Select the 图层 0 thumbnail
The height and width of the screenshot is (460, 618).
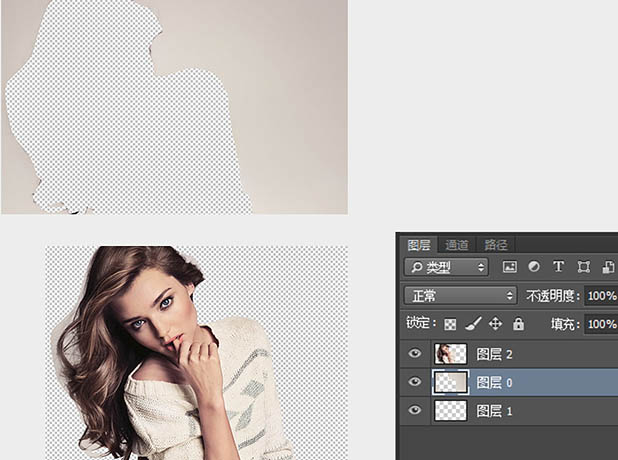pos(450,382)
